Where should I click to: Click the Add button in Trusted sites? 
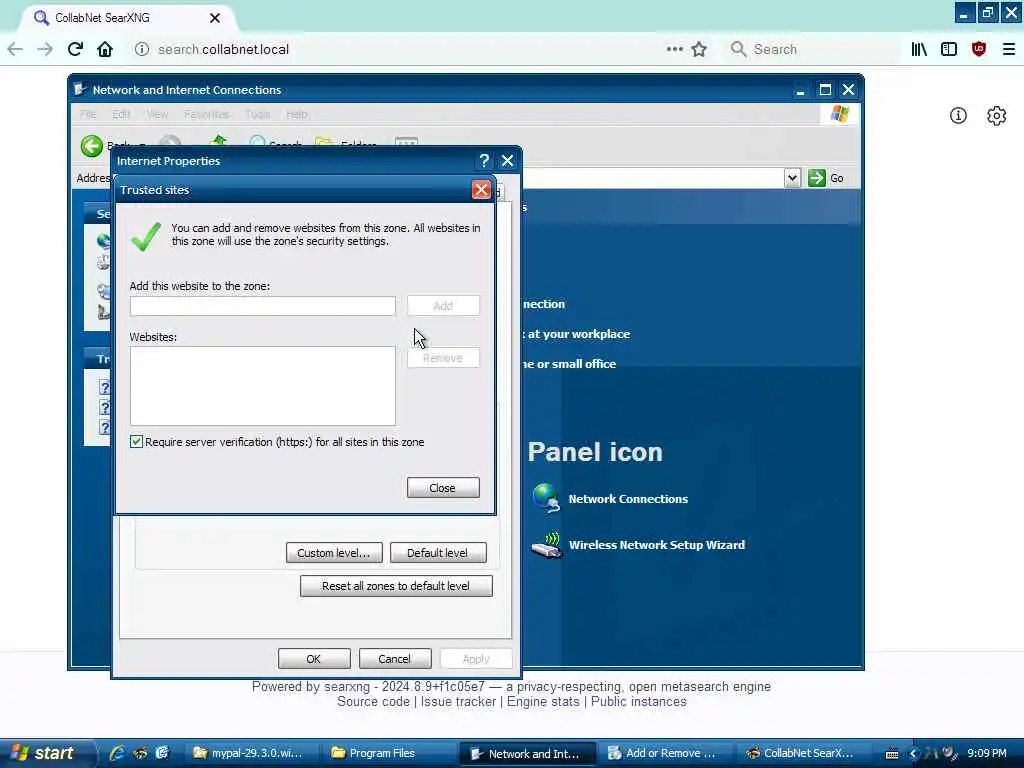pos(443,306)
